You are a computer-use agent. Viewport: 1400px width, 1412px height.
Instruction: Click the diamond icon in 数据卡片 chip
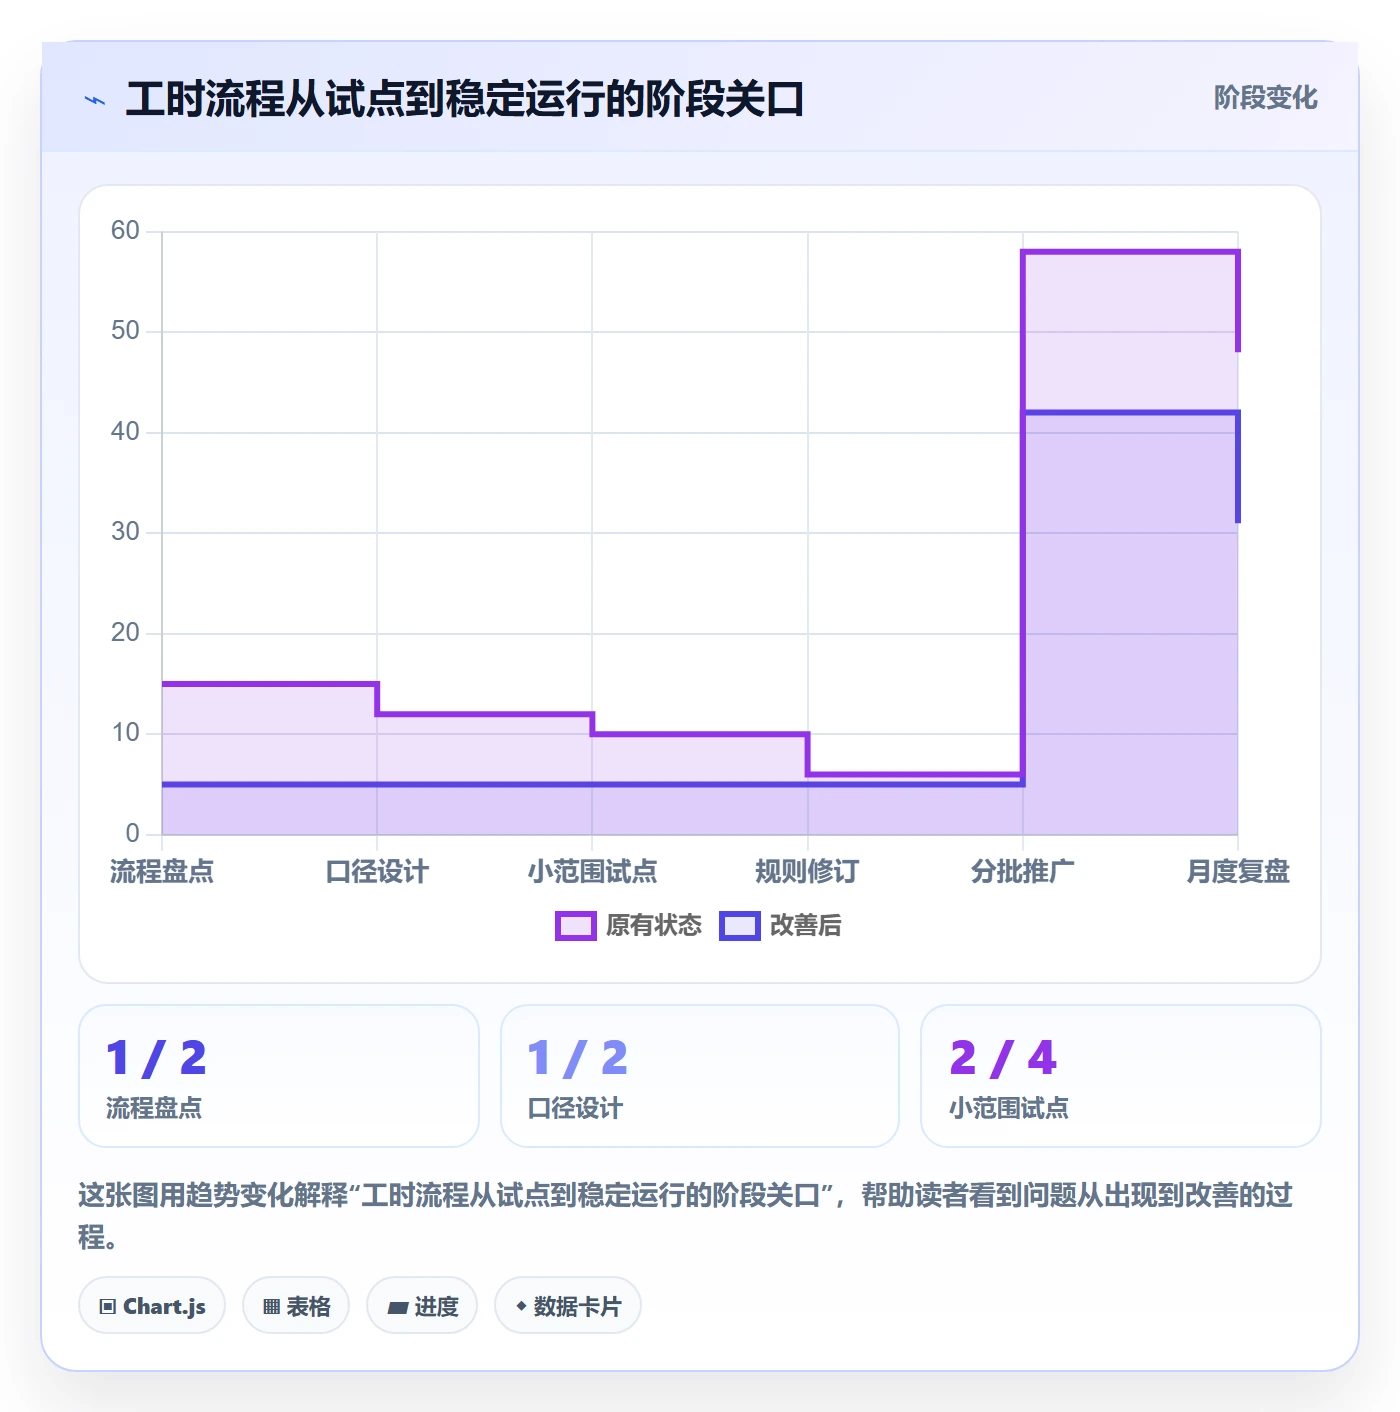521,1306
